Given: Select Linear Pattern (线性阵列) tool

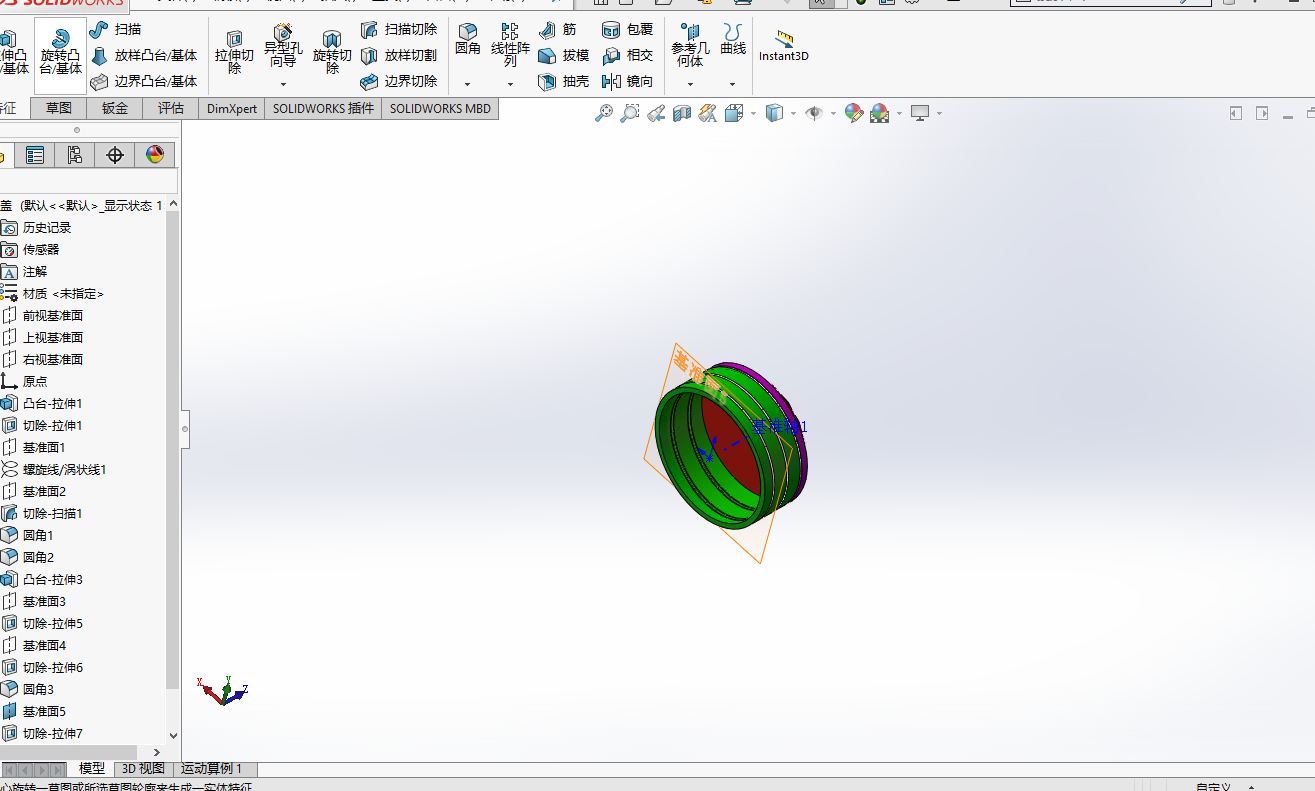Looking at the screenshot, I should coord(510,46).
